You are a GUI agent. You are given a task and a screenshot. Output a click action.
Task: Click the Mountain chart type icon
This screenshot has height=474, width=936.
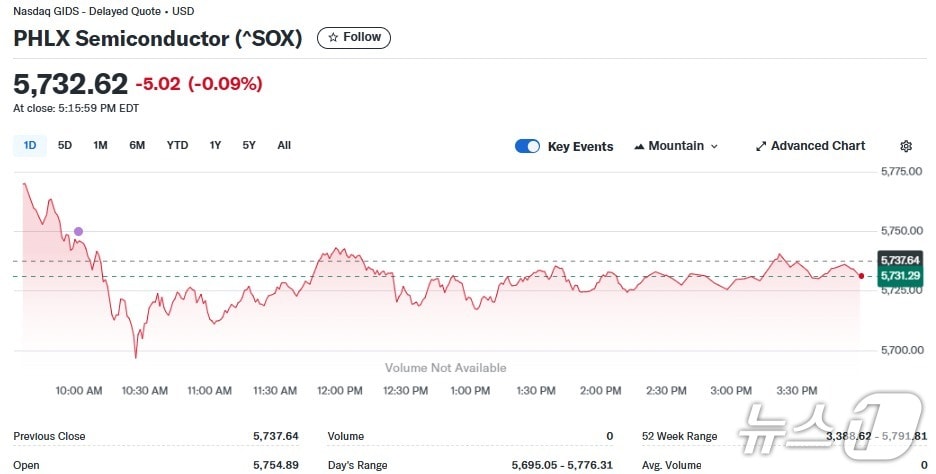pyautogui.click(x=639, y=146)
